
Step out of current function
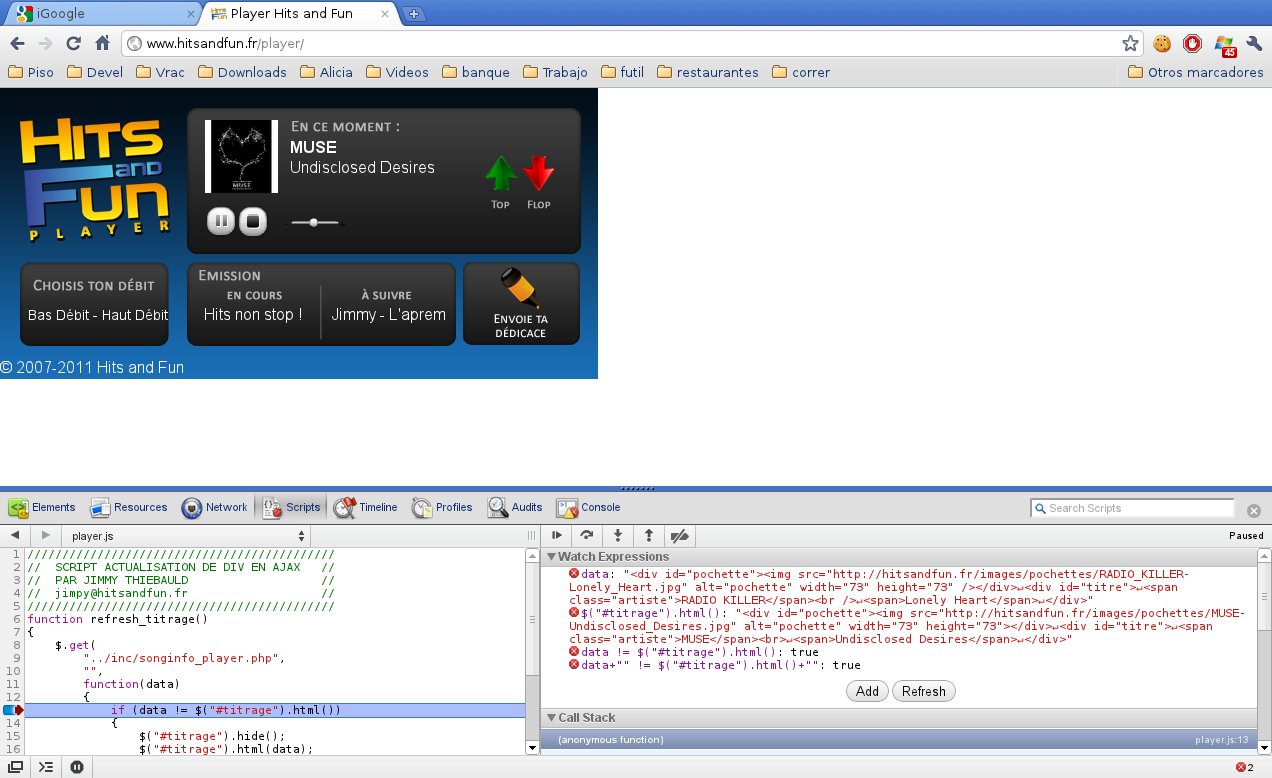[648, 536]
